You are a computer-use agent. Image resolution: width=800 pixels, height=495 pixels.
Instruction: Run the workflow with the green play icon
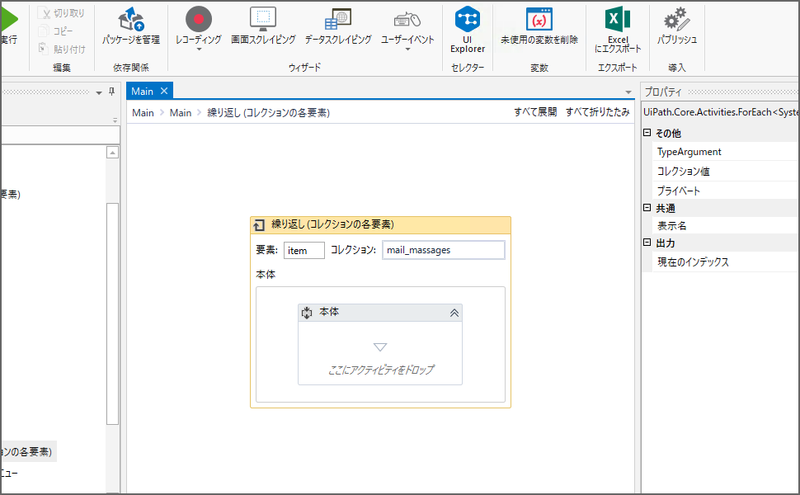8,19
